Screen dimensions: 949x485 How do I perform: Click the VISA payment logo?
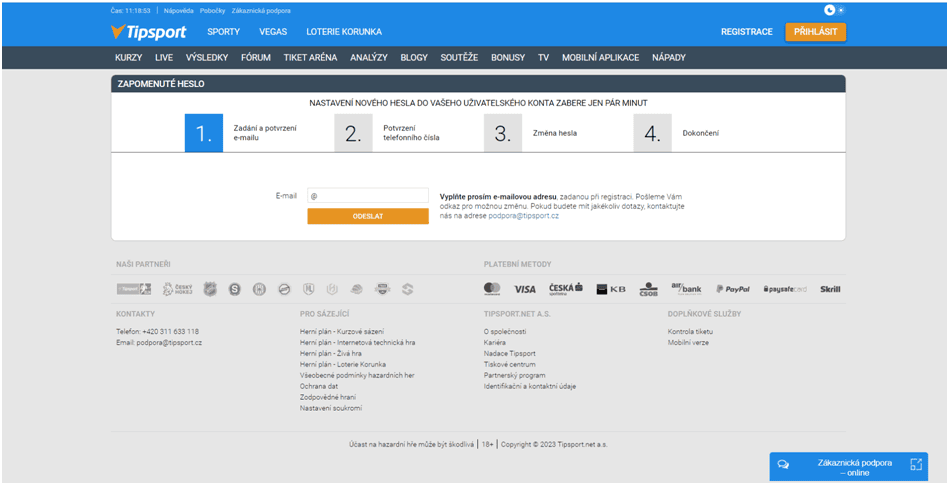pyautogui.click(x=525, y=289)
